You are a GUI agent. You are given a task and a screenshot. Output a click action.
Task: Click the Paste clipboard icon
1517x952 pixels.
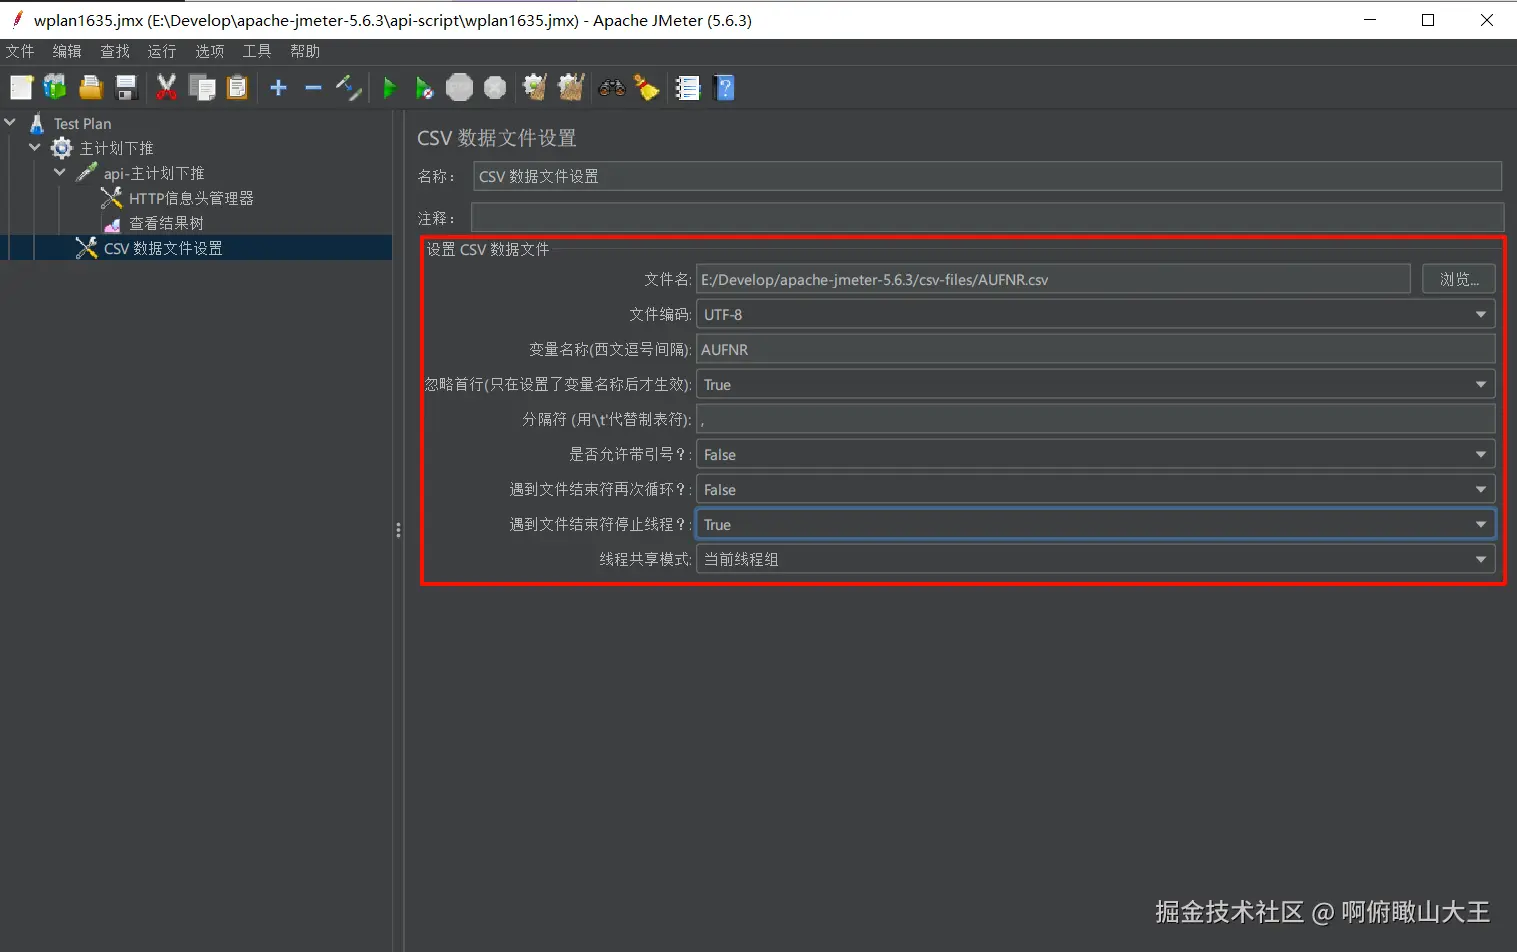coord(237,88)
